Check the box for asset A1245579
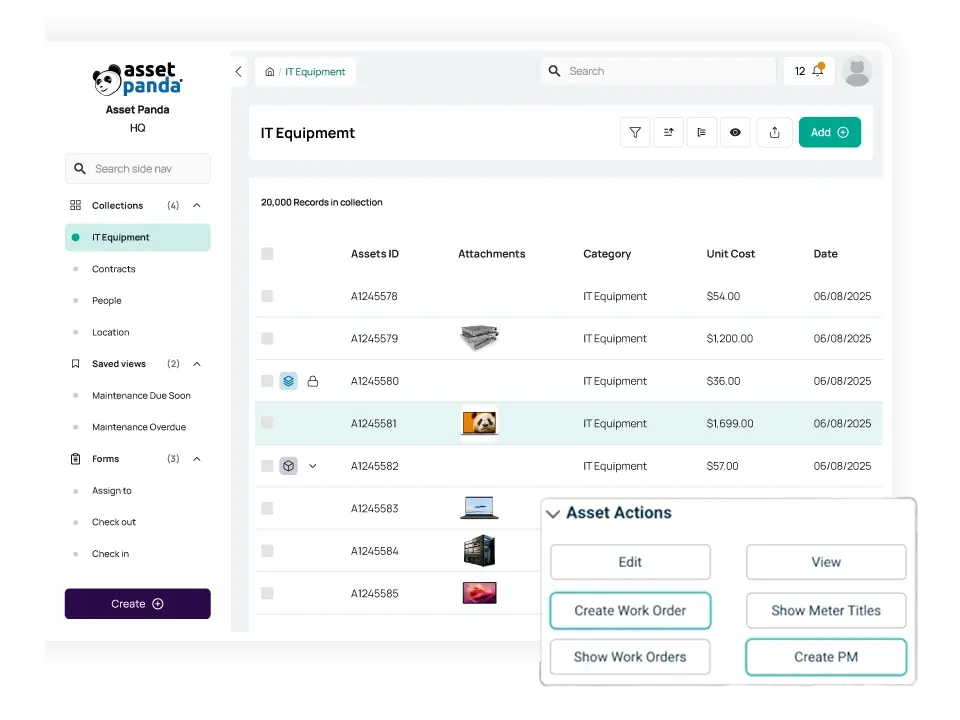 [267, 339]
